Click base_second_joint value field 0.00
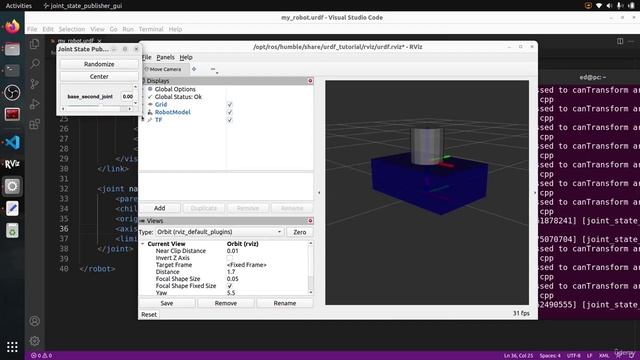 point(128,97)
